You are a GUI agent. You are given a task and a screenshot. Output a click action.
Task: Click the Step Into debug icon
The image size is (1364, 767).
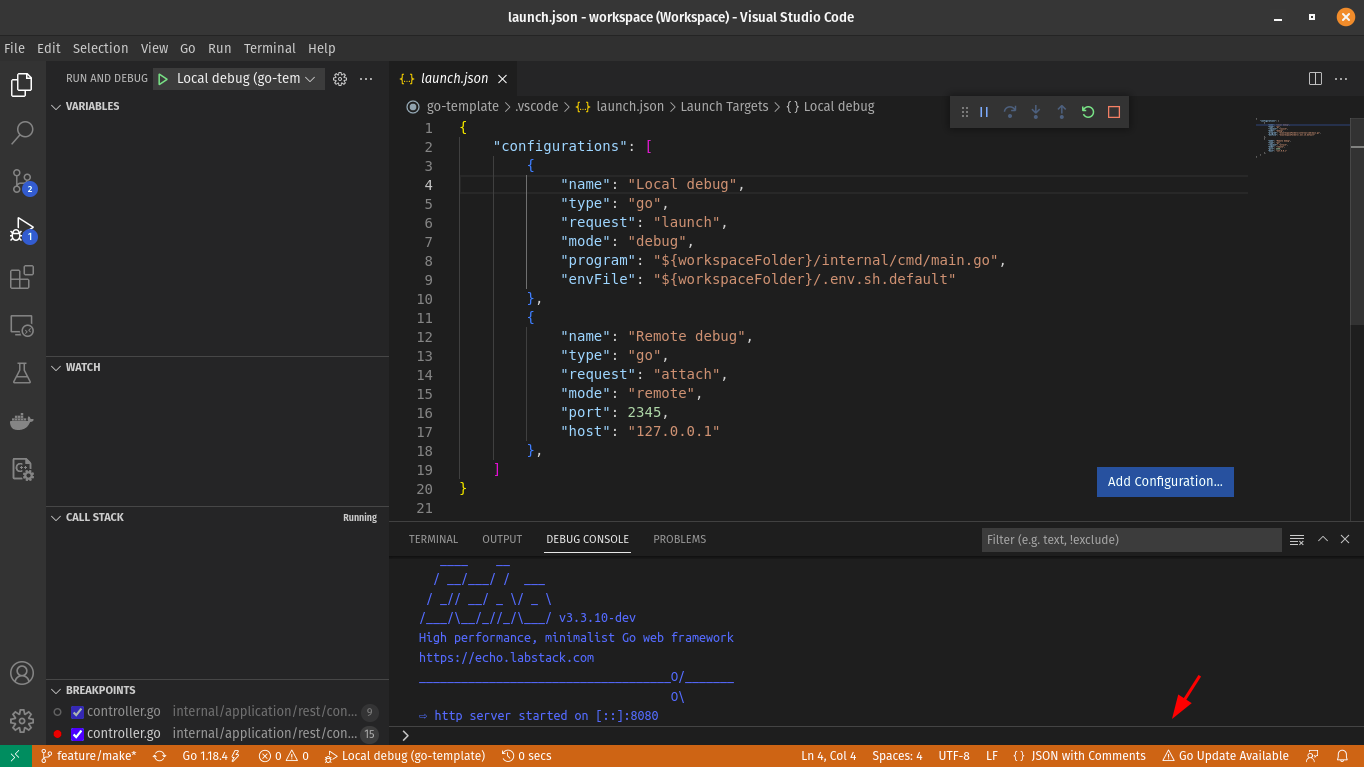1035,111
